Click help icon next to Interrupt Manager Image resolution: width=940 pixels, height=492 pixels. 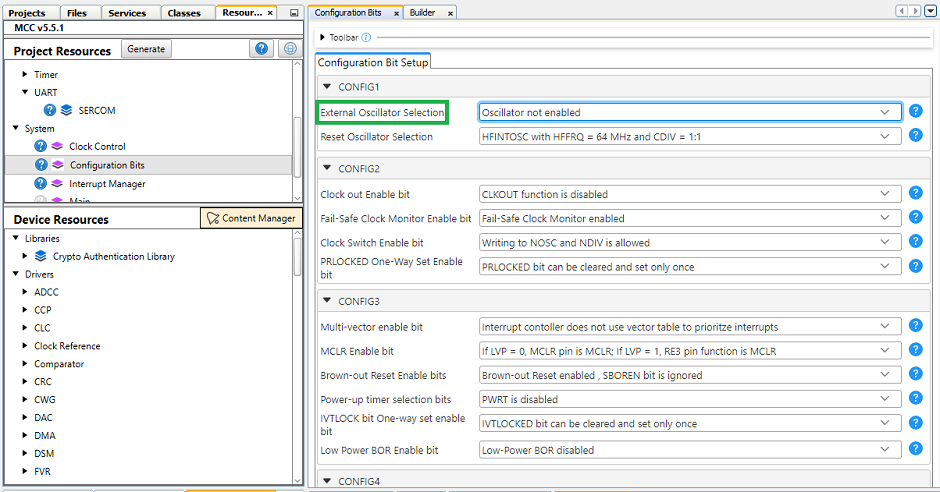41,183
